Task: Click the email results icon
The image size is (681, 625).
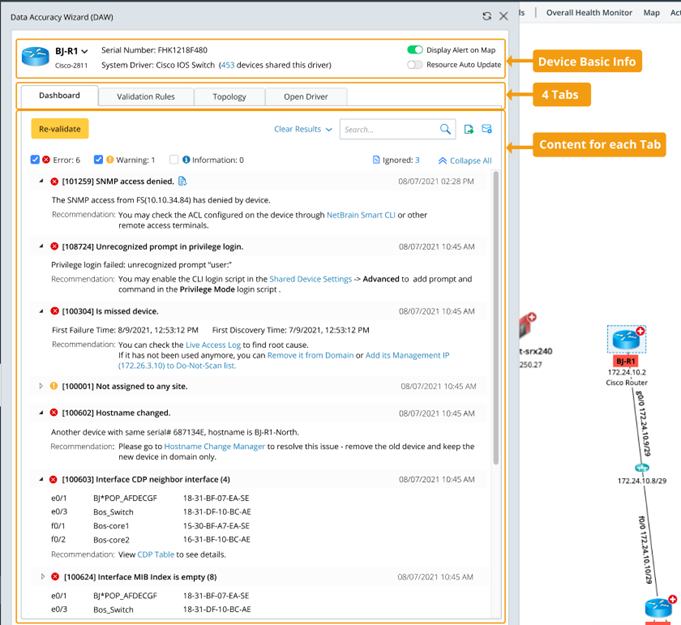Action: [x=487, y=129]
